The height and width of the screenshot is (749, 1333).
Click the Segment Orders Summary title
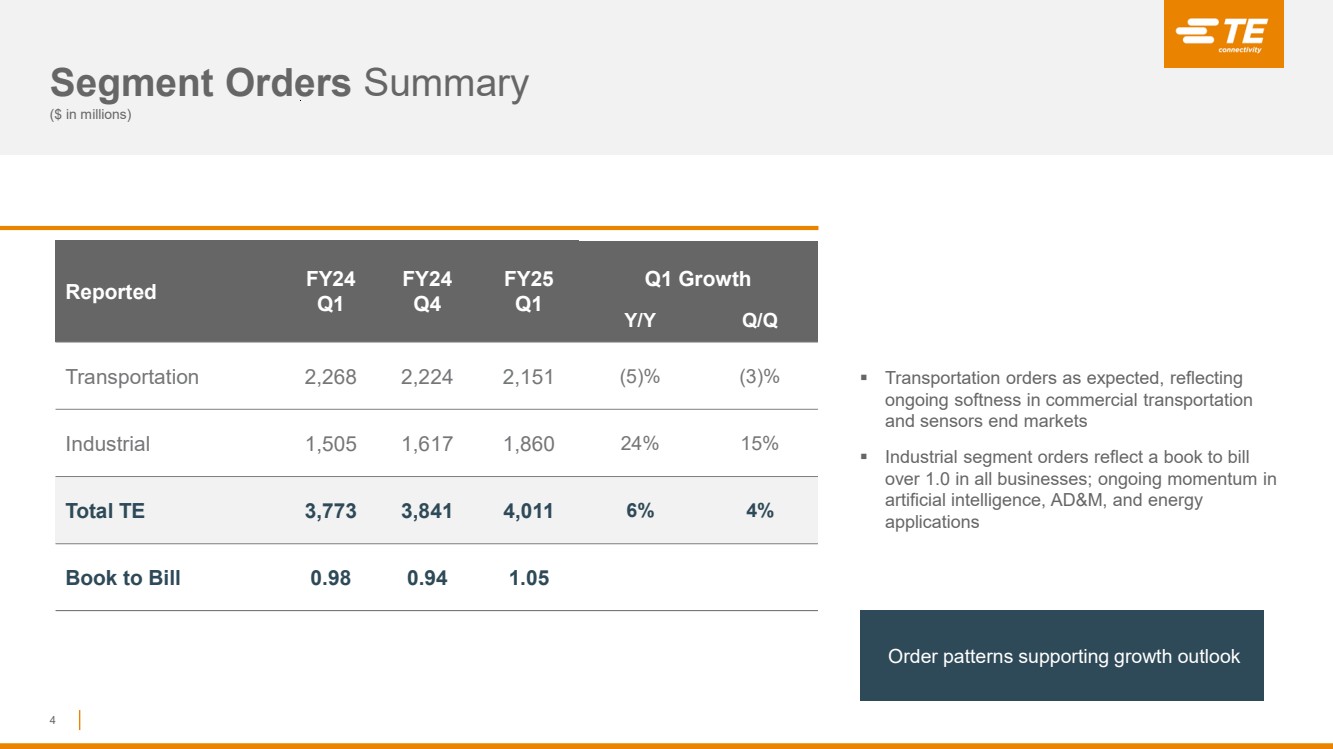pyautogui.click(x=289, y=83)
